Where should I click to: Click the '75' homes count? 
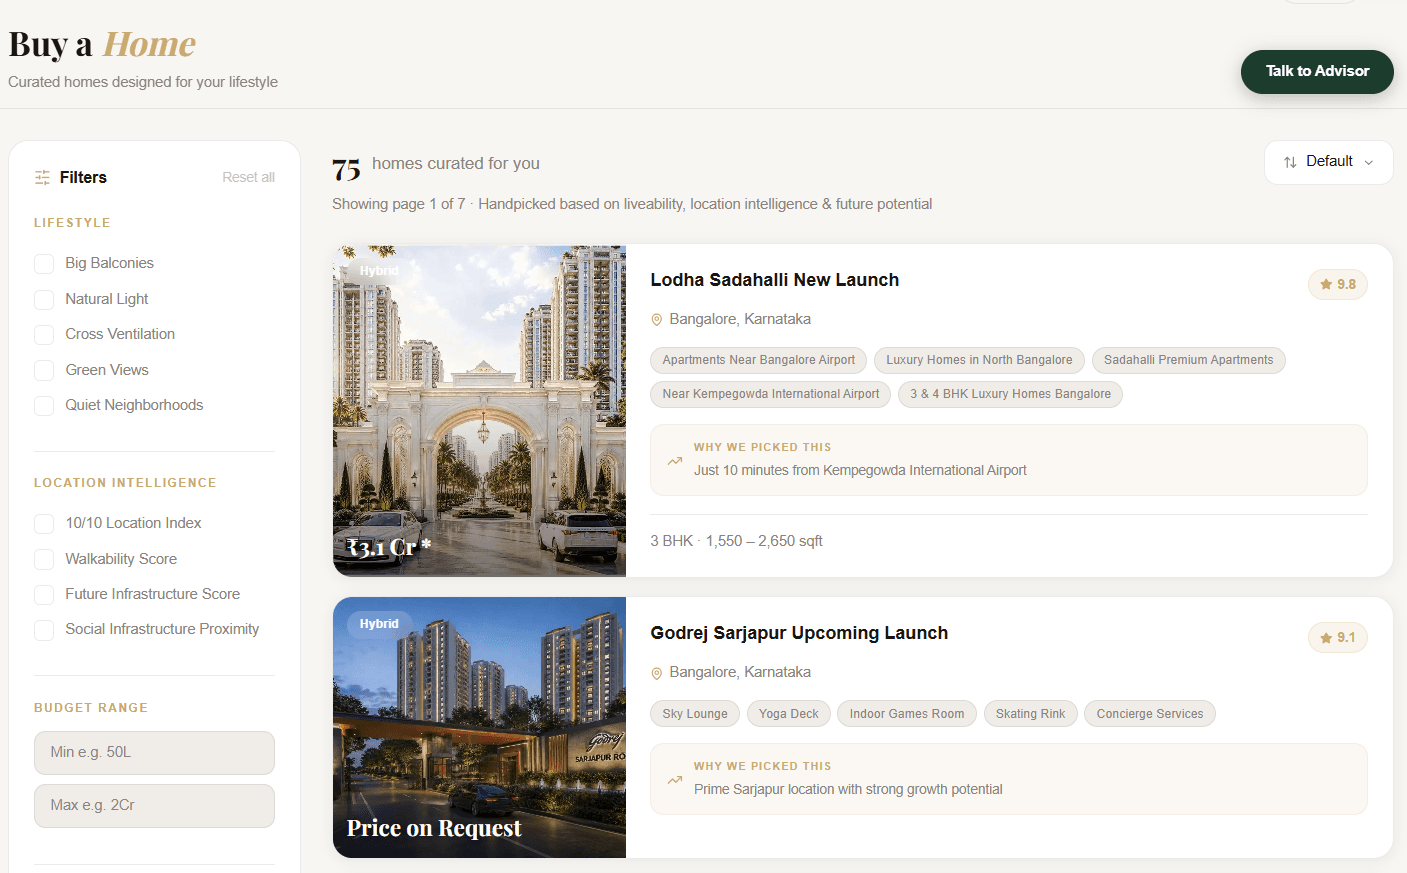click(x=346, y=170)
